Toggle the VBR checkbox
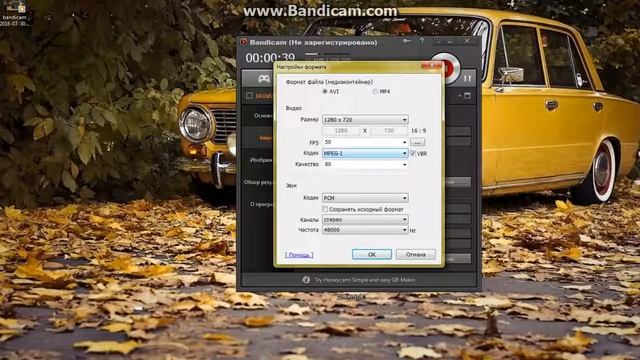The height and width of the screenshot is (360, 640). (413, 153)
